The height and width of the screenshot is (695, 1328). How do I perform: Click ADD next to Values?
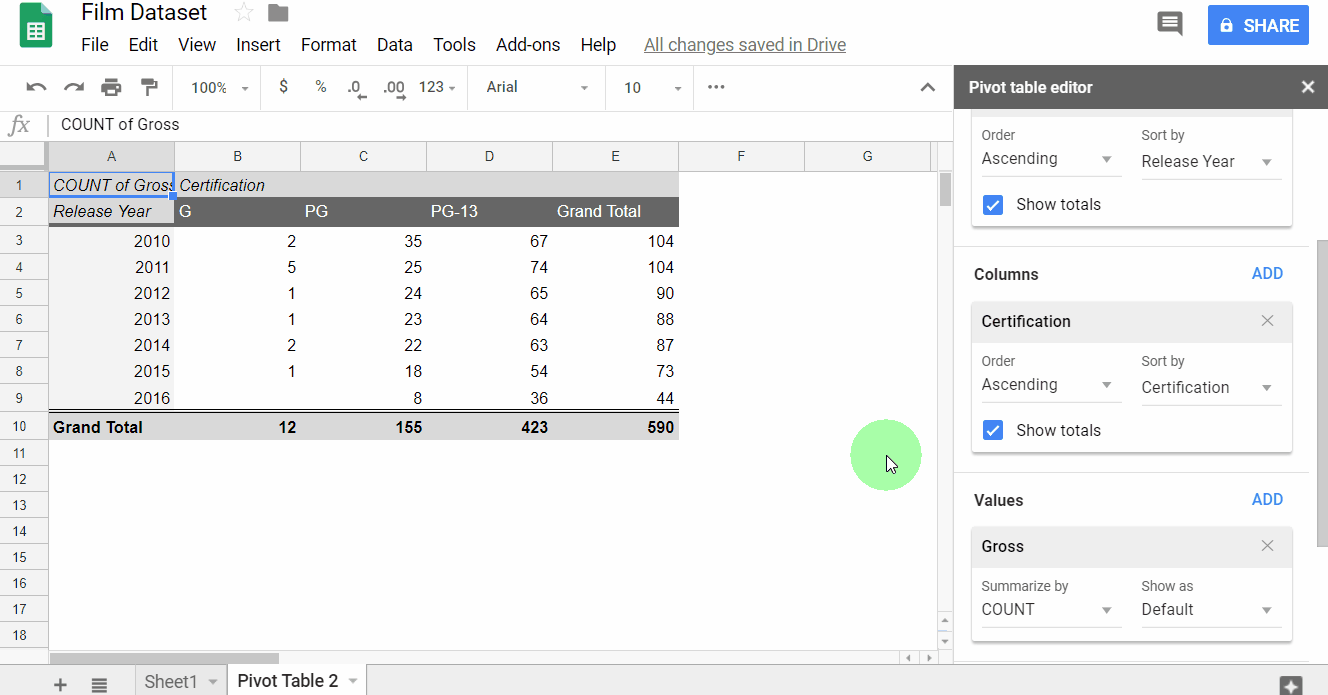pyautogui.click(x=1267, y=500)
